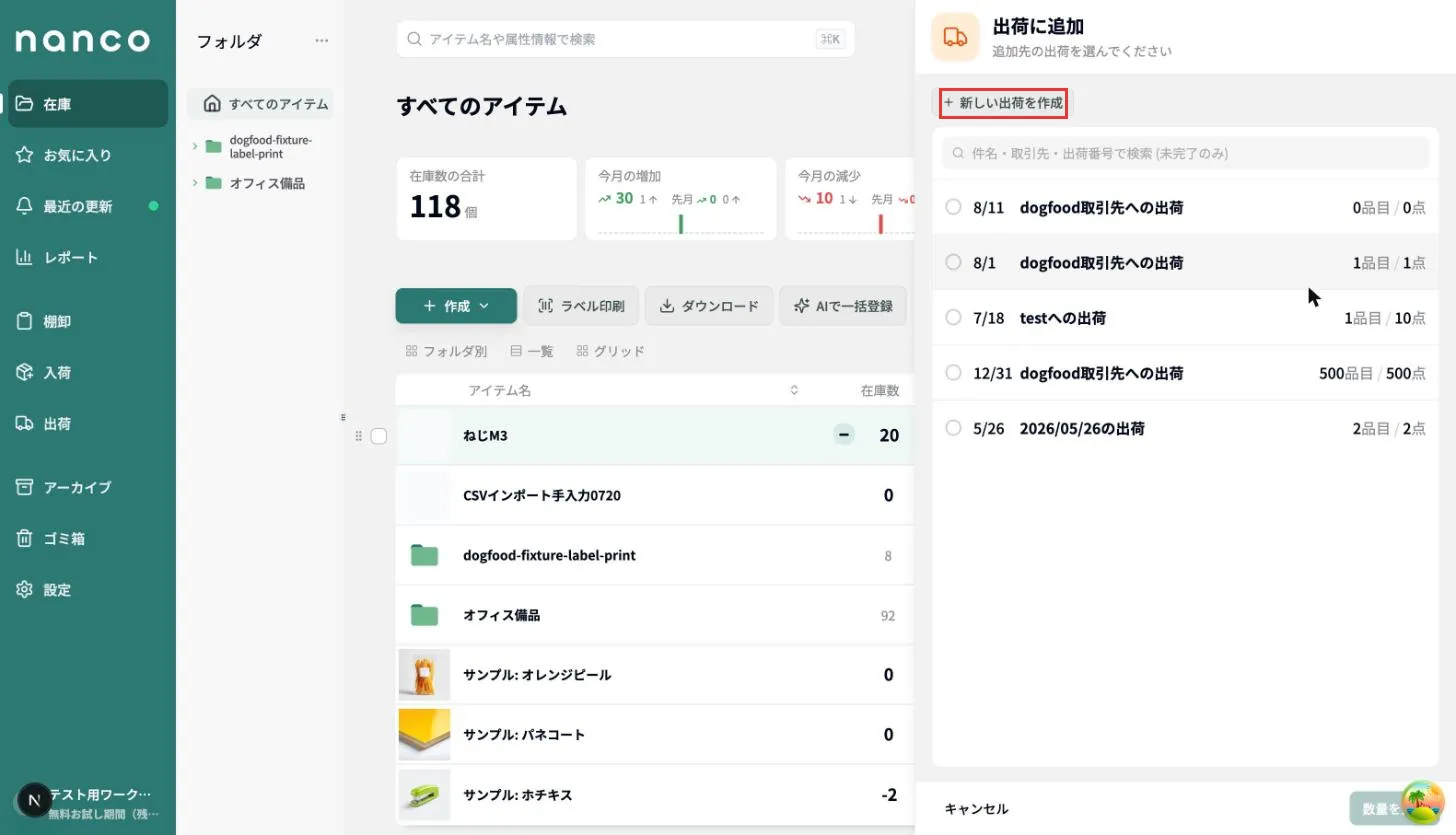Viewport: 1456px width, 835px height.
Task: Select the 5/26 2026/05/26の出荷 radio button
Action: point(953,428)
